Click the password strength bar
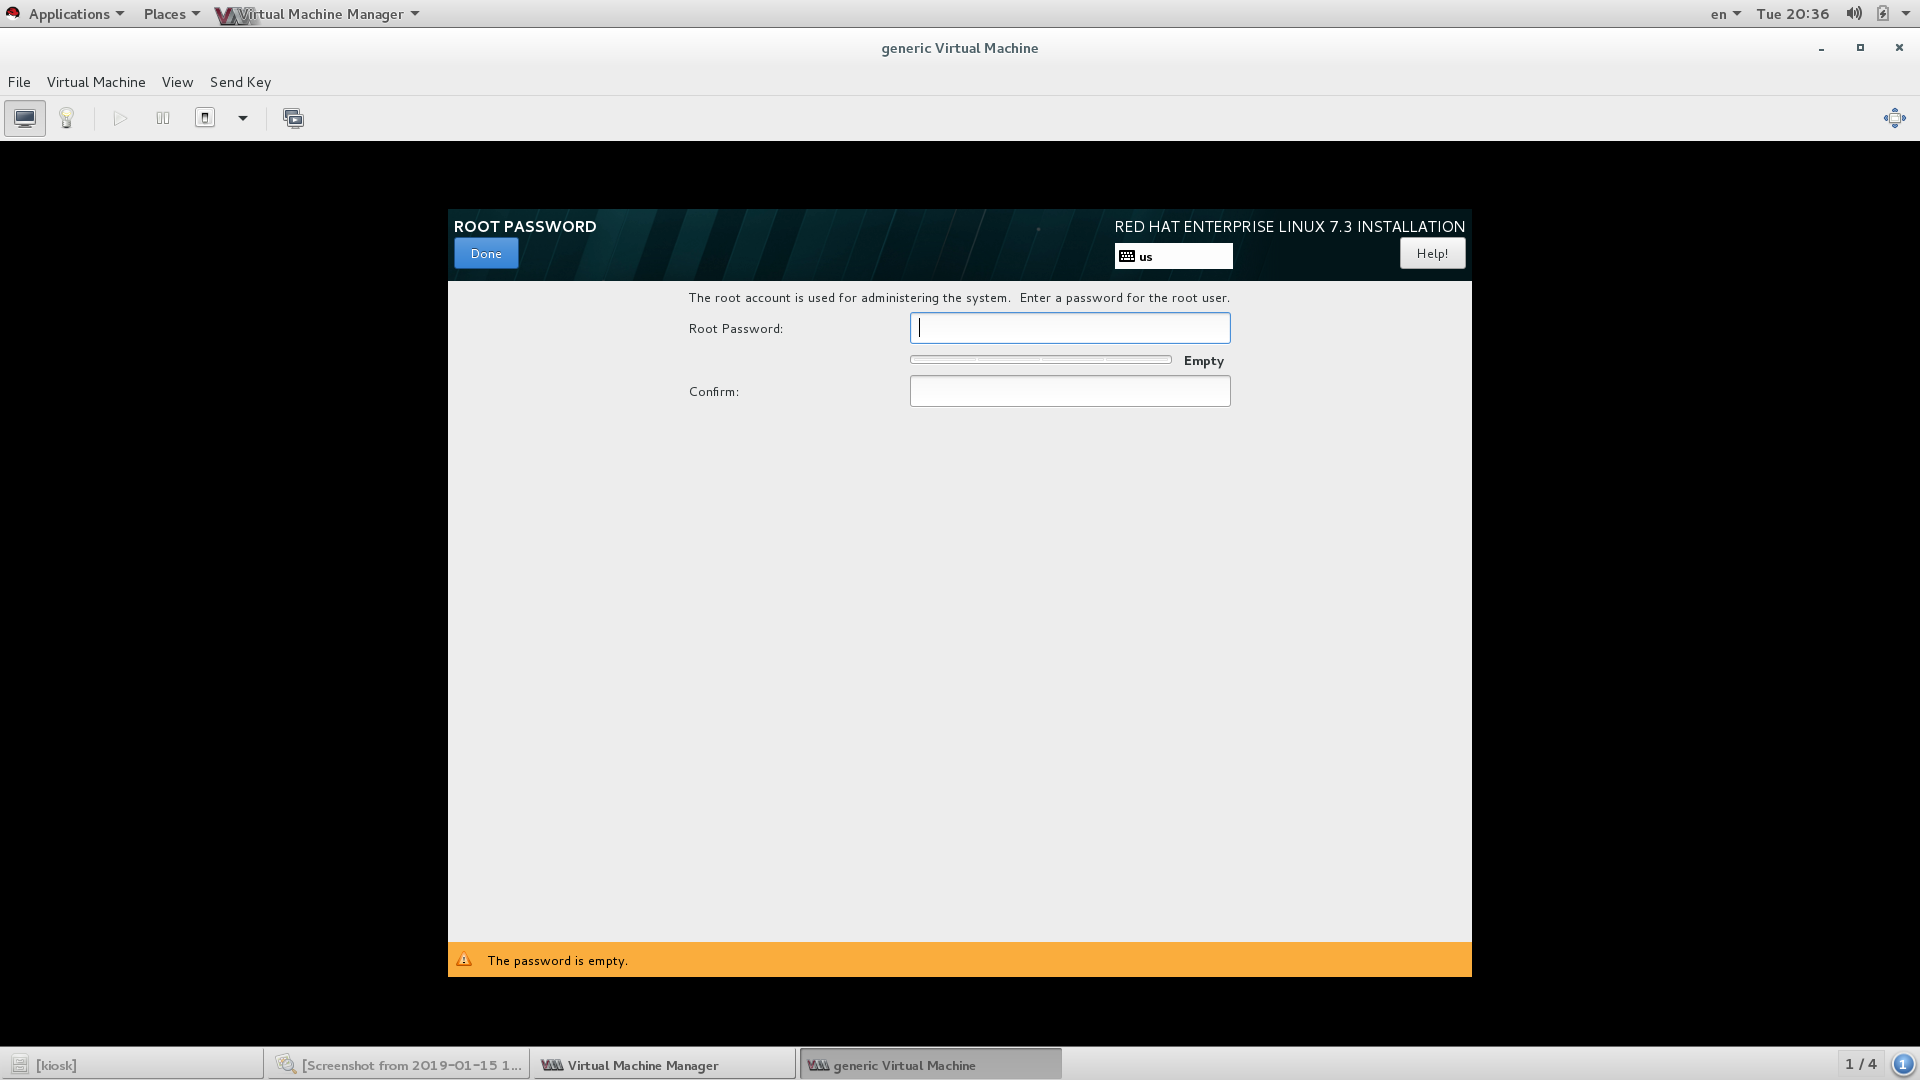Viewport: 1920px width, 1080px height. click(x=1040, y=360)
